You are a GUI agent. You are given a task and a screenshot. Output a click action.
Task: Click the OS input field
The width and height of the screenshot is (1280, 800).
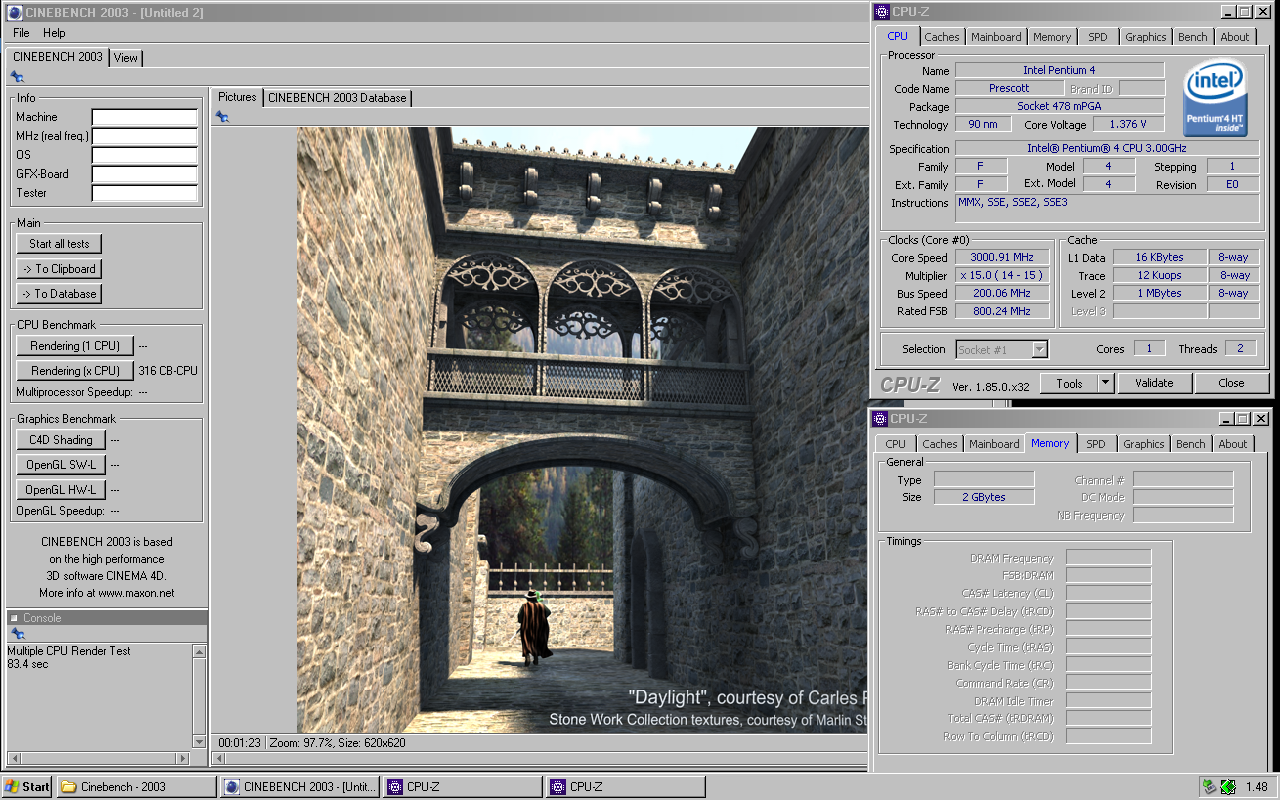[145, 155]
